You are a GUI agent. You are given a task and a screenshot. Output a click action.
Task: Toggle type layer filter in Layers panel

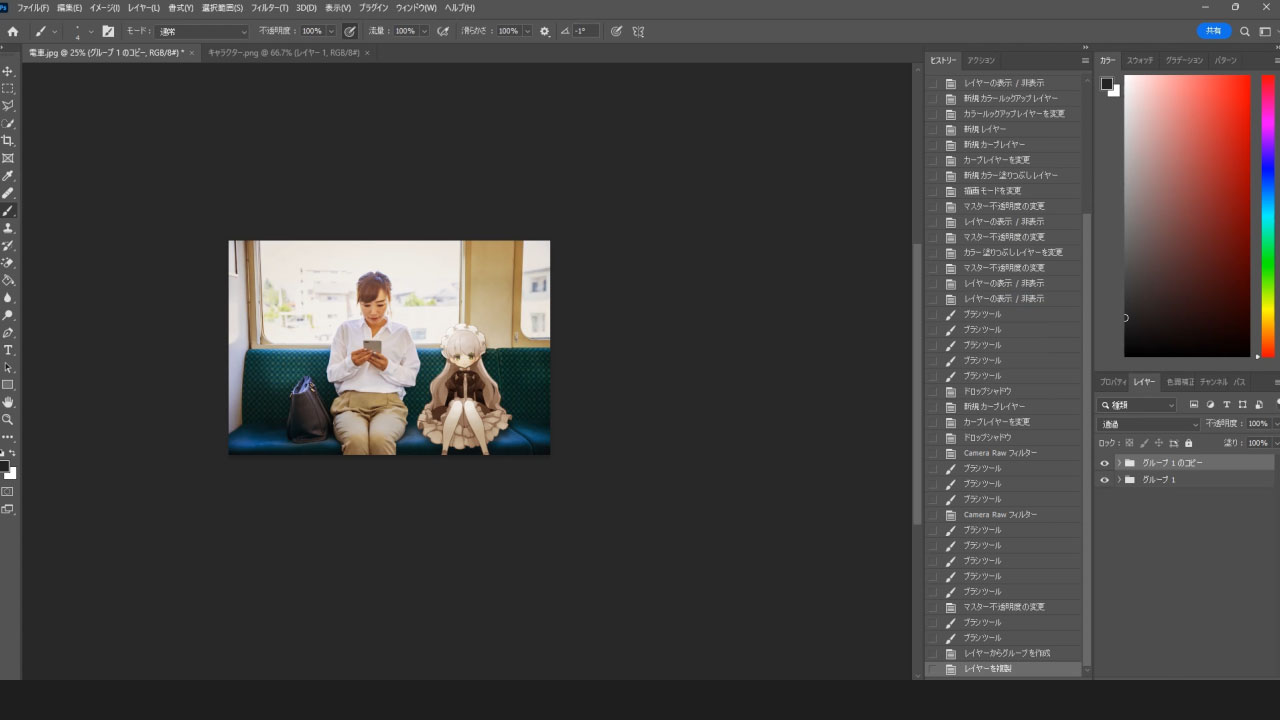point(1226,405)
